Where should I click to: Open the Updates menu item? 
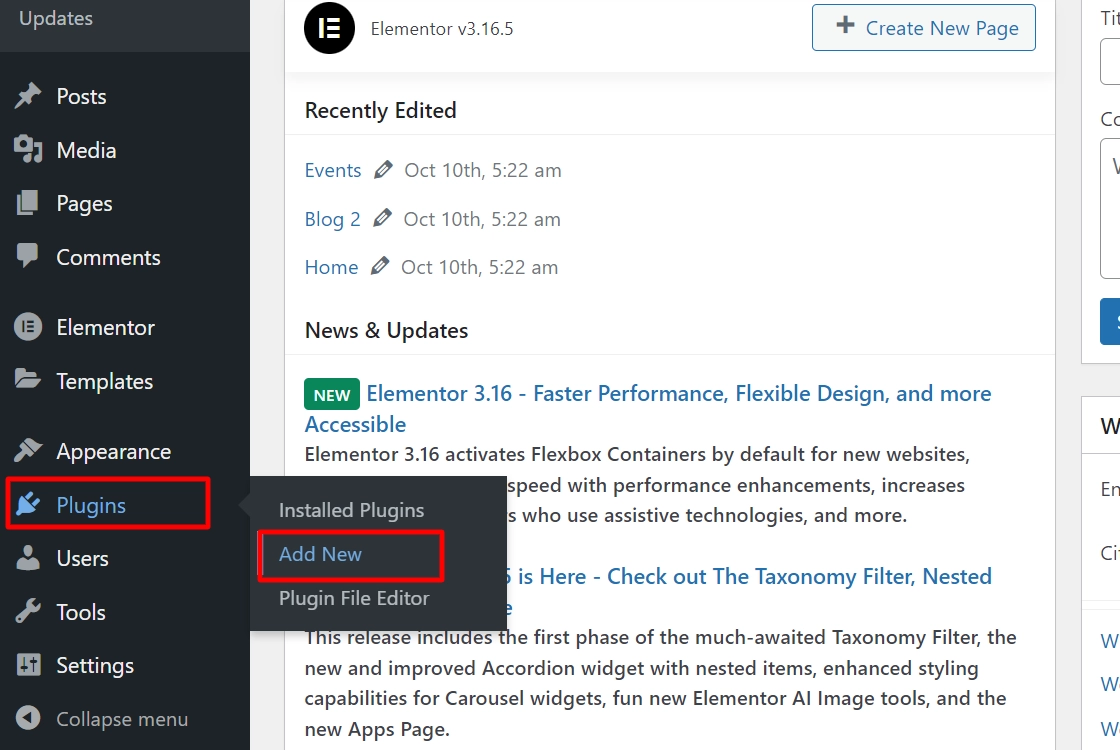point(56,17)
